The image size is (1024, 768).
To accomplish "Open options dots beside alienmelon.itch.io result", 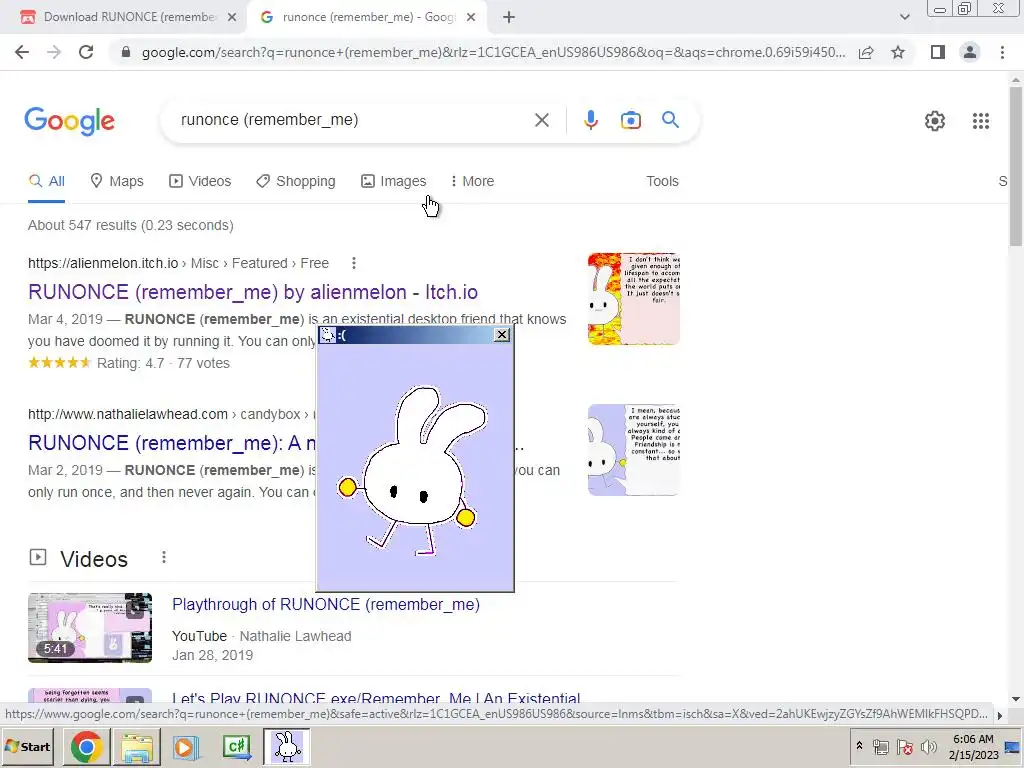I will (354, 263).
